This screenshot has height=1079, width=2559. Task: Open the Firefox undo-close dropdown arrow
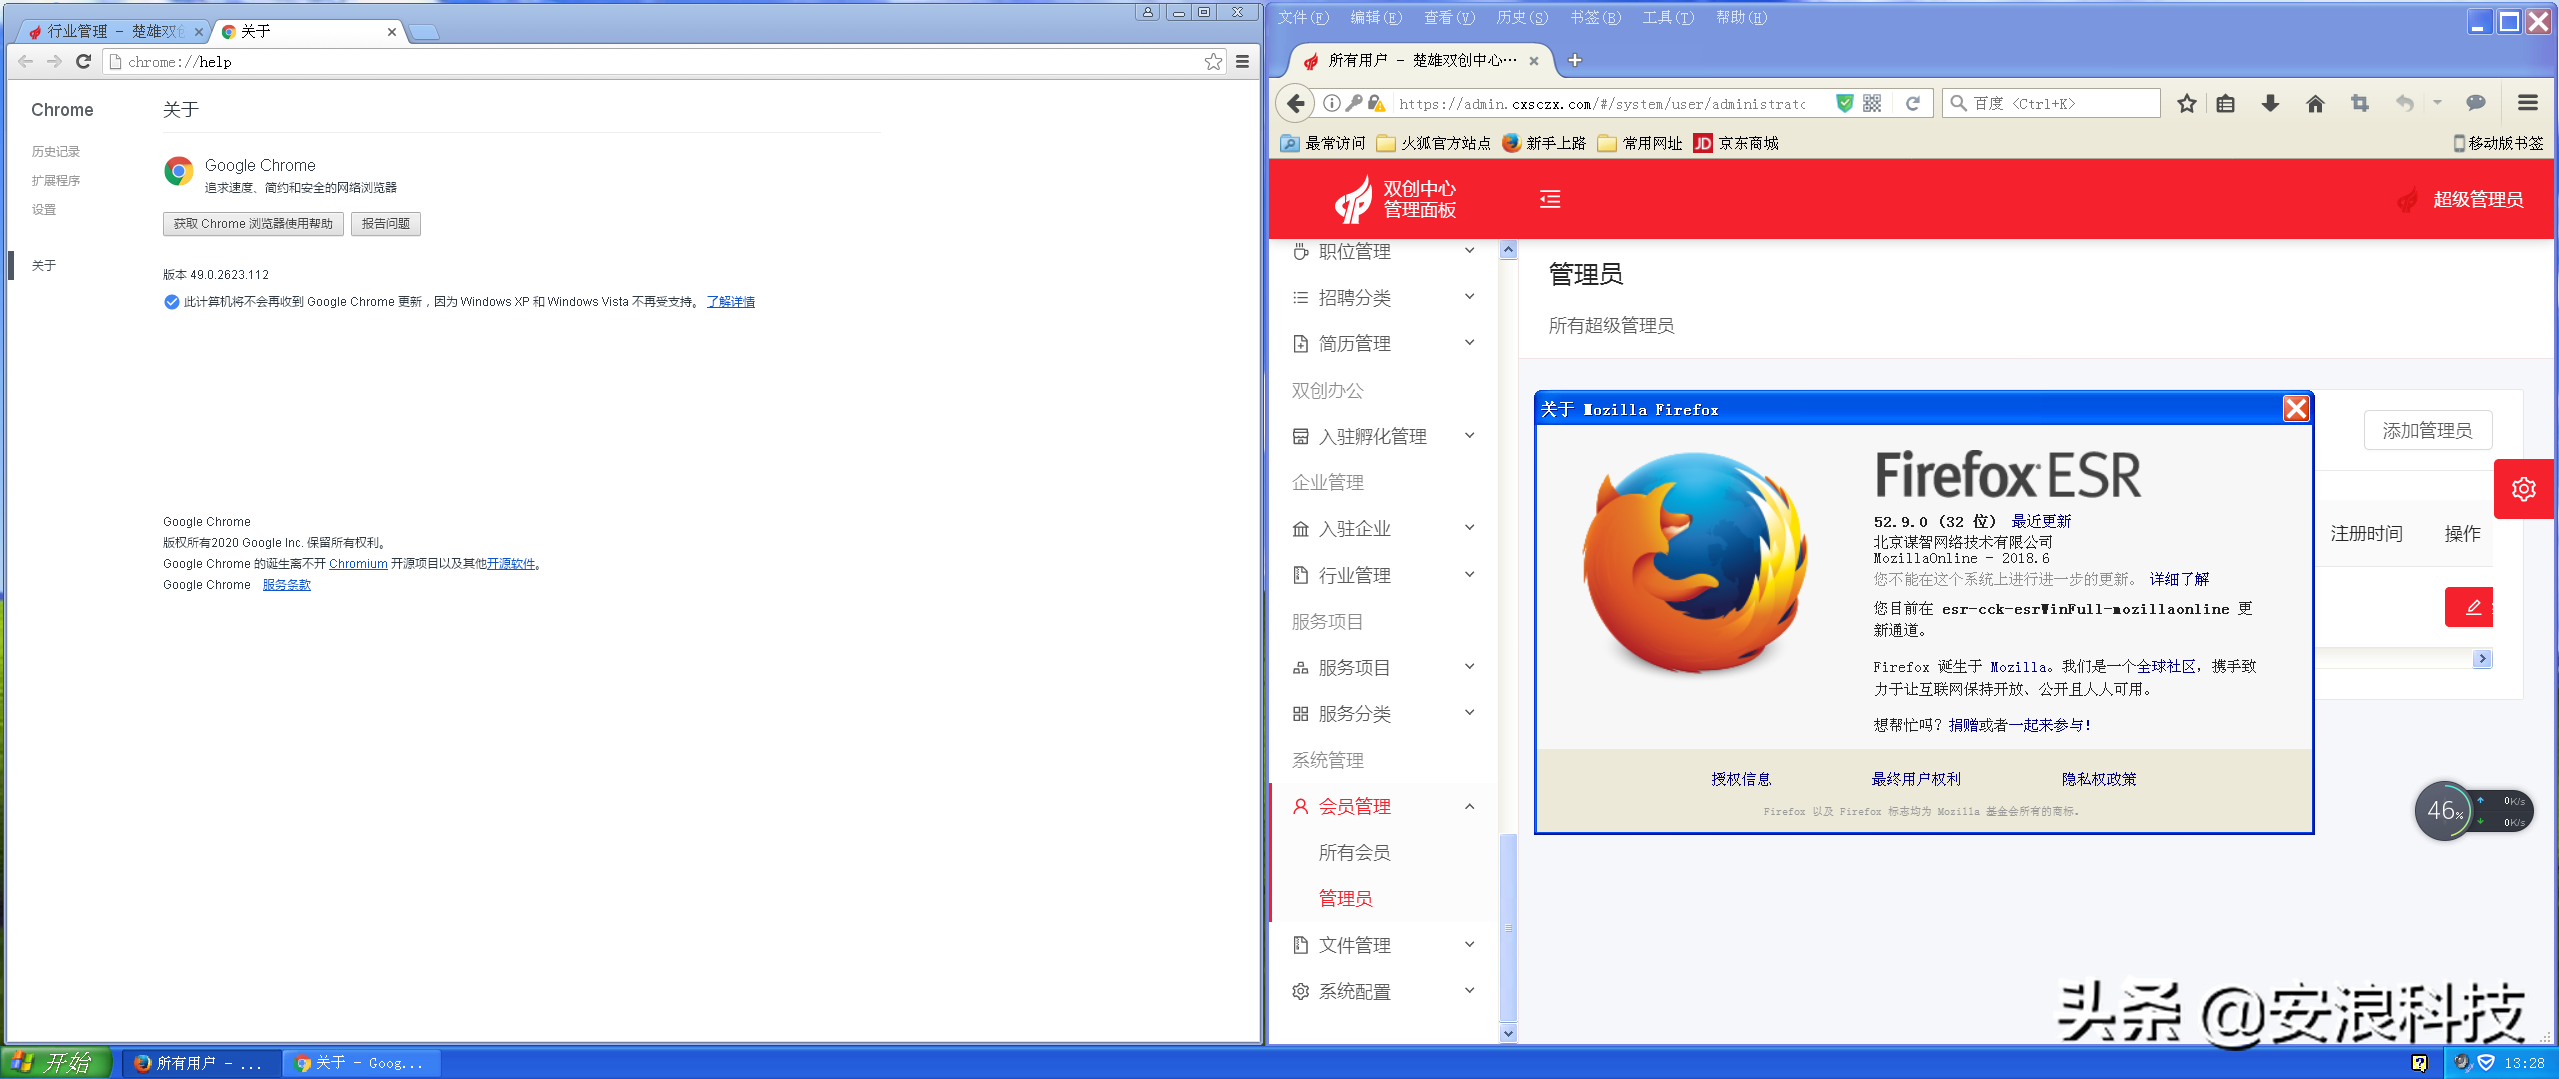pyautogui.click(x=2438, y=103)
